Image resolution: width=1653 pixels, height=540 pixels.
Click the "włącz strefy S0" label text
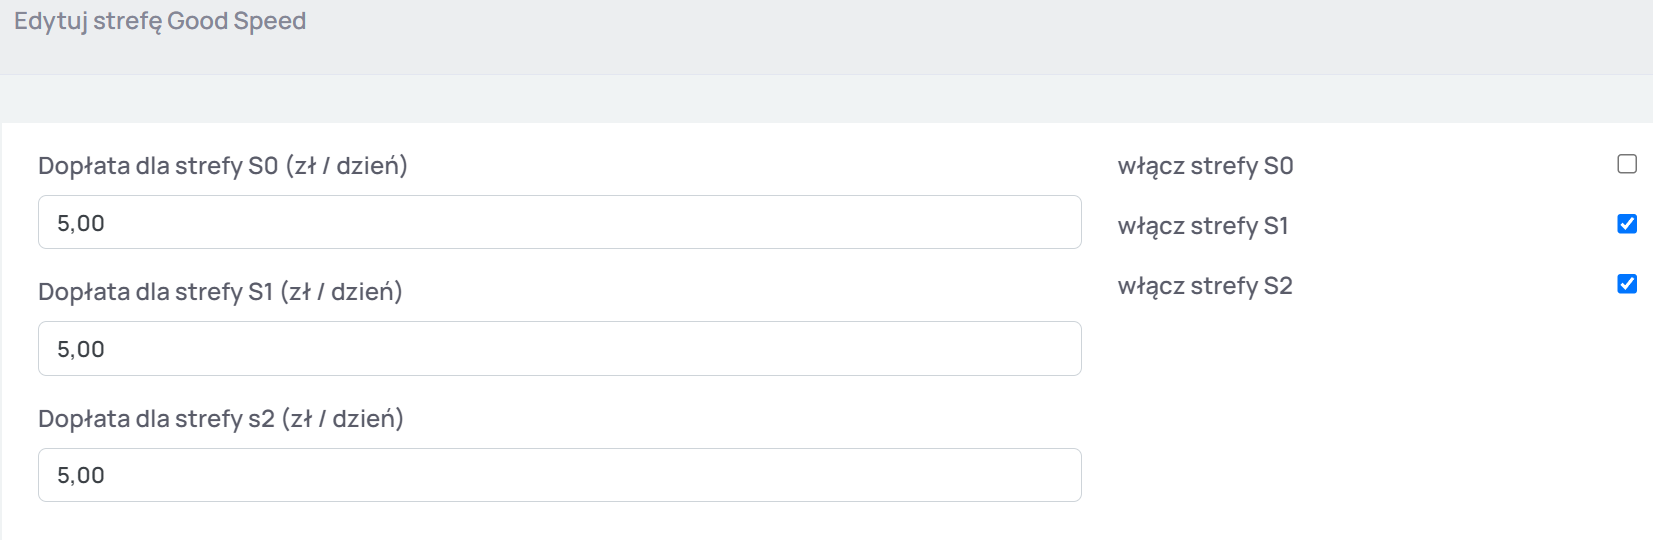[x=1205, y=166]
